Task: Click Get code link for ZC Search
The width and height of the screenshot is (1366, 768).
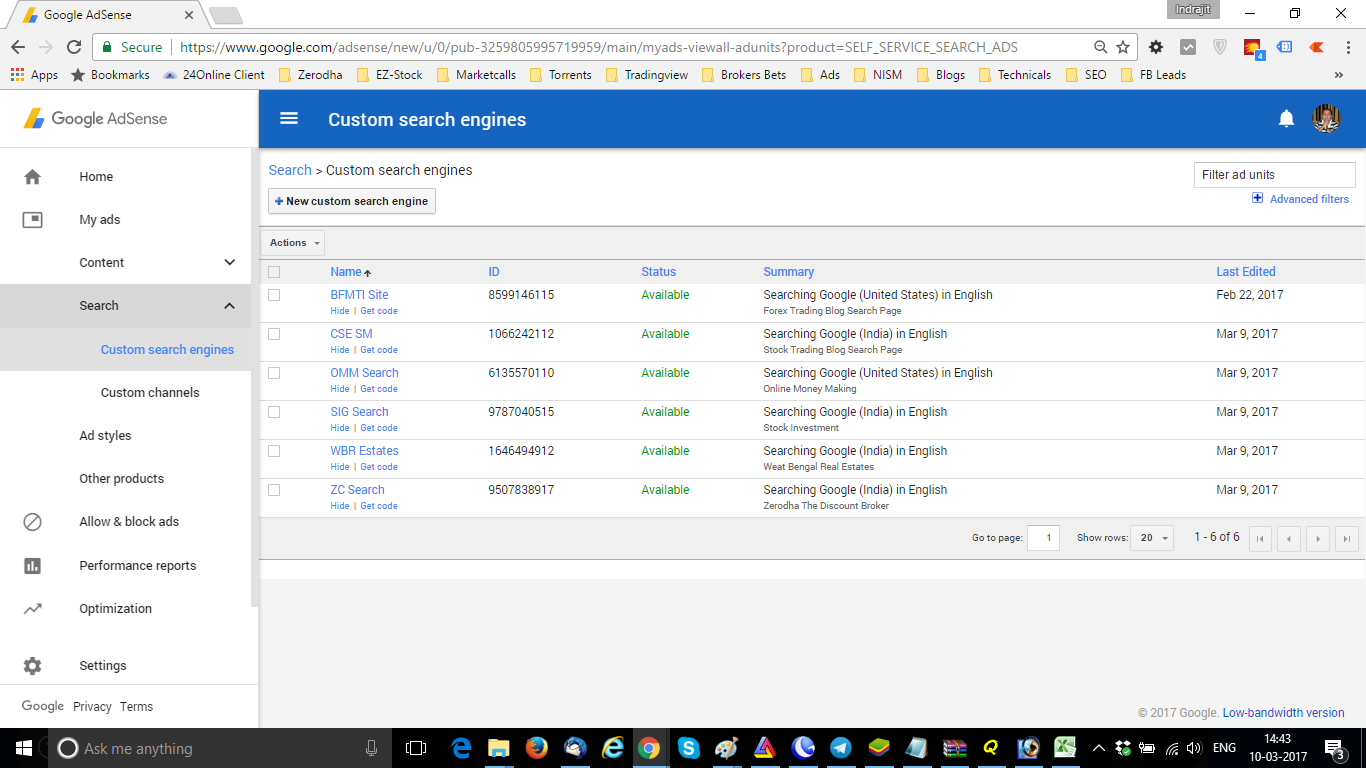Action: (379, 506)
